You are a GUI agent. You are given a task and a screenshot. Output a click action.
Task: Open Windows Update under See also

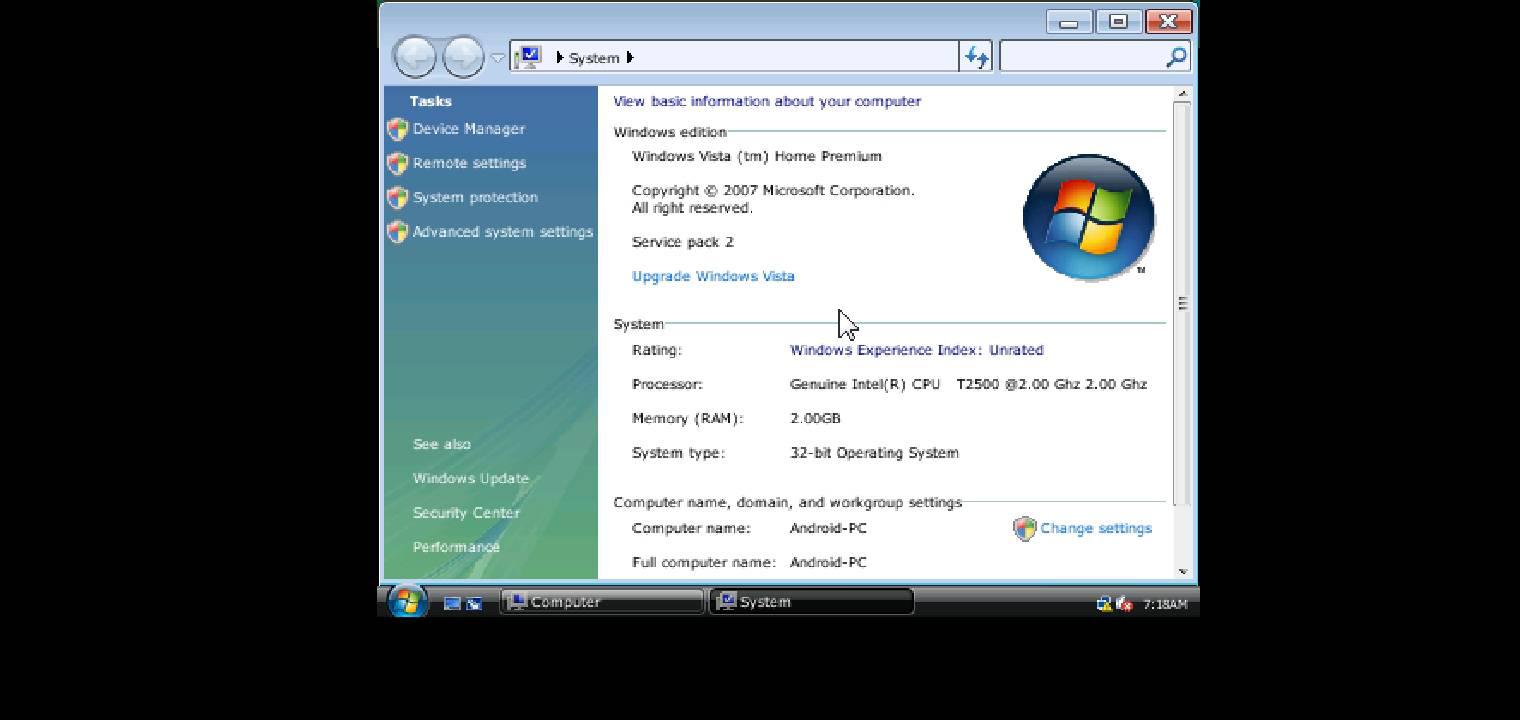tap(471, 478)
